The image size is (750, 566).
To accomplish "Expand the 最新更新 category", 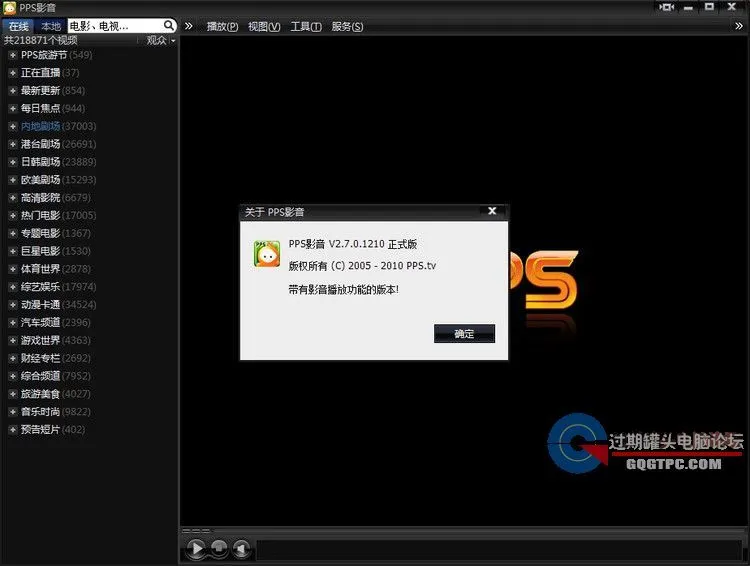I will pos(13,90).
